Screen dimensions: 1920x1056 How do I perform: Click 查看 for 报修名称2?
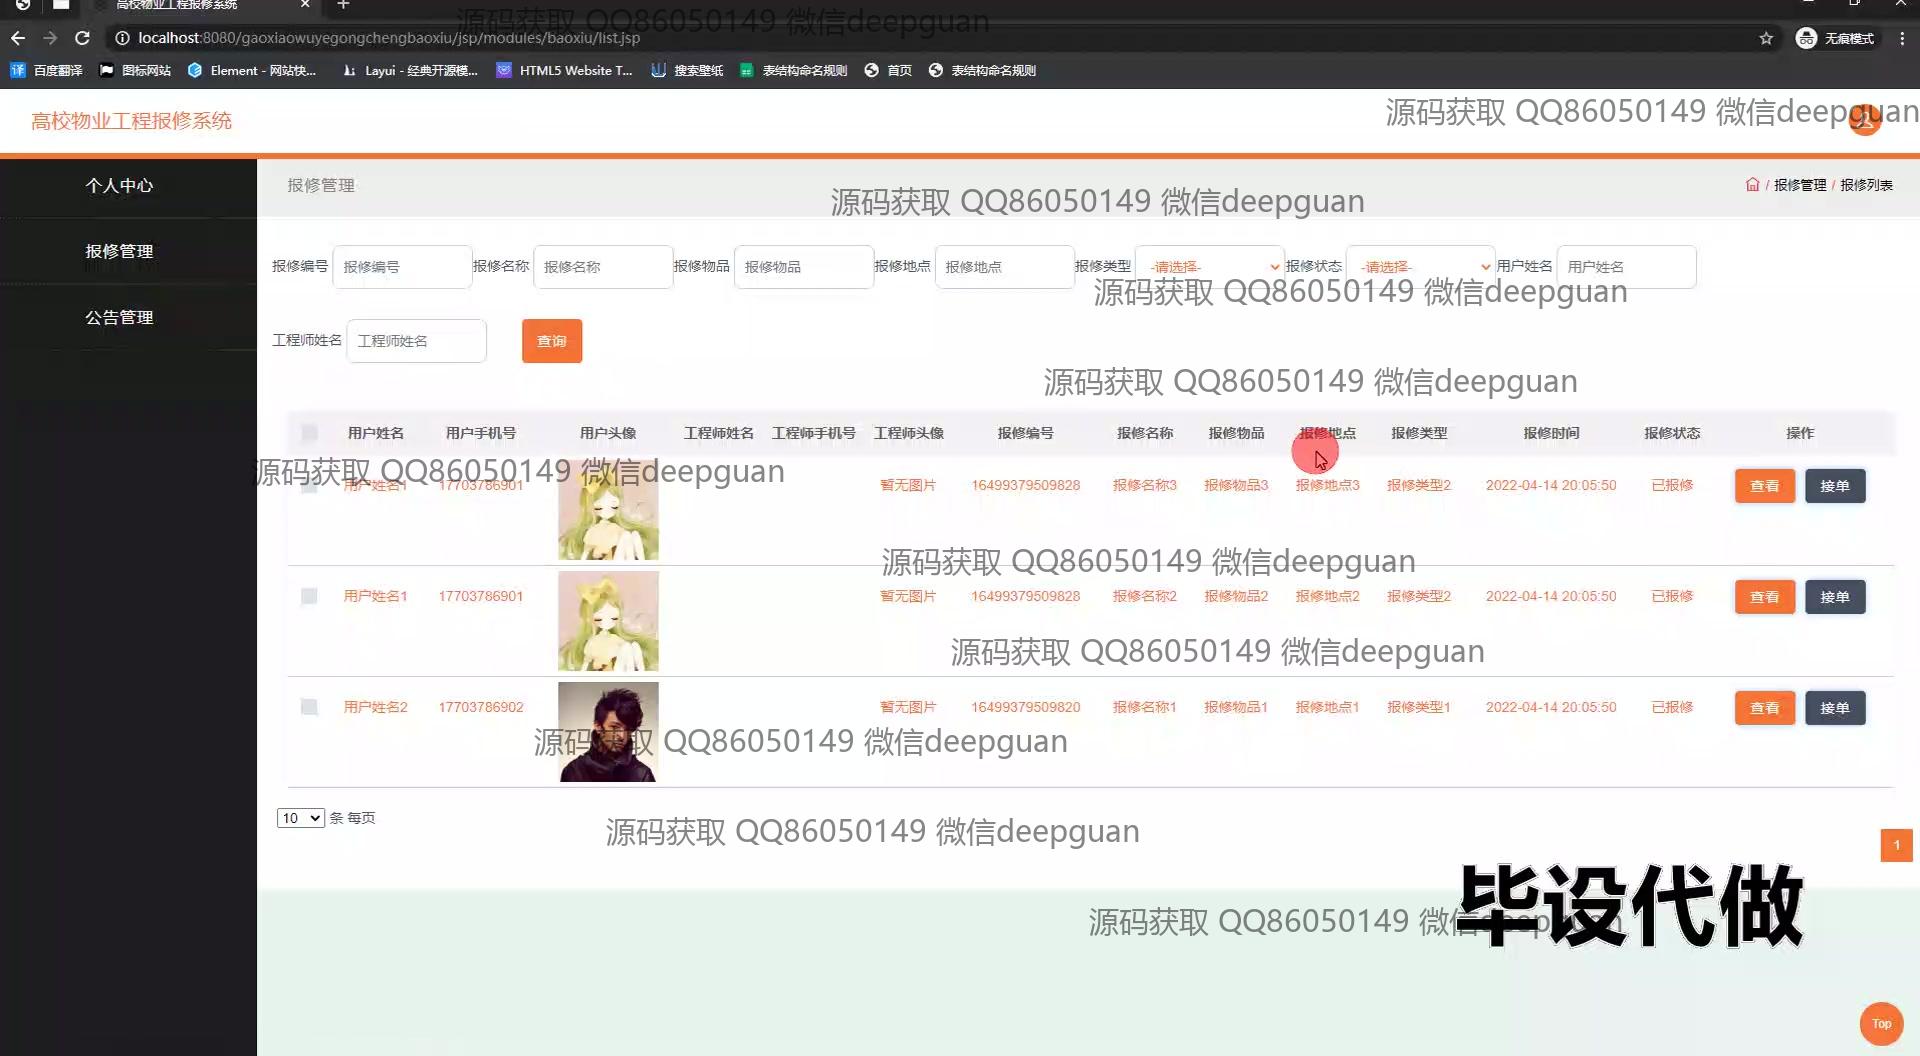point(1764,597)
